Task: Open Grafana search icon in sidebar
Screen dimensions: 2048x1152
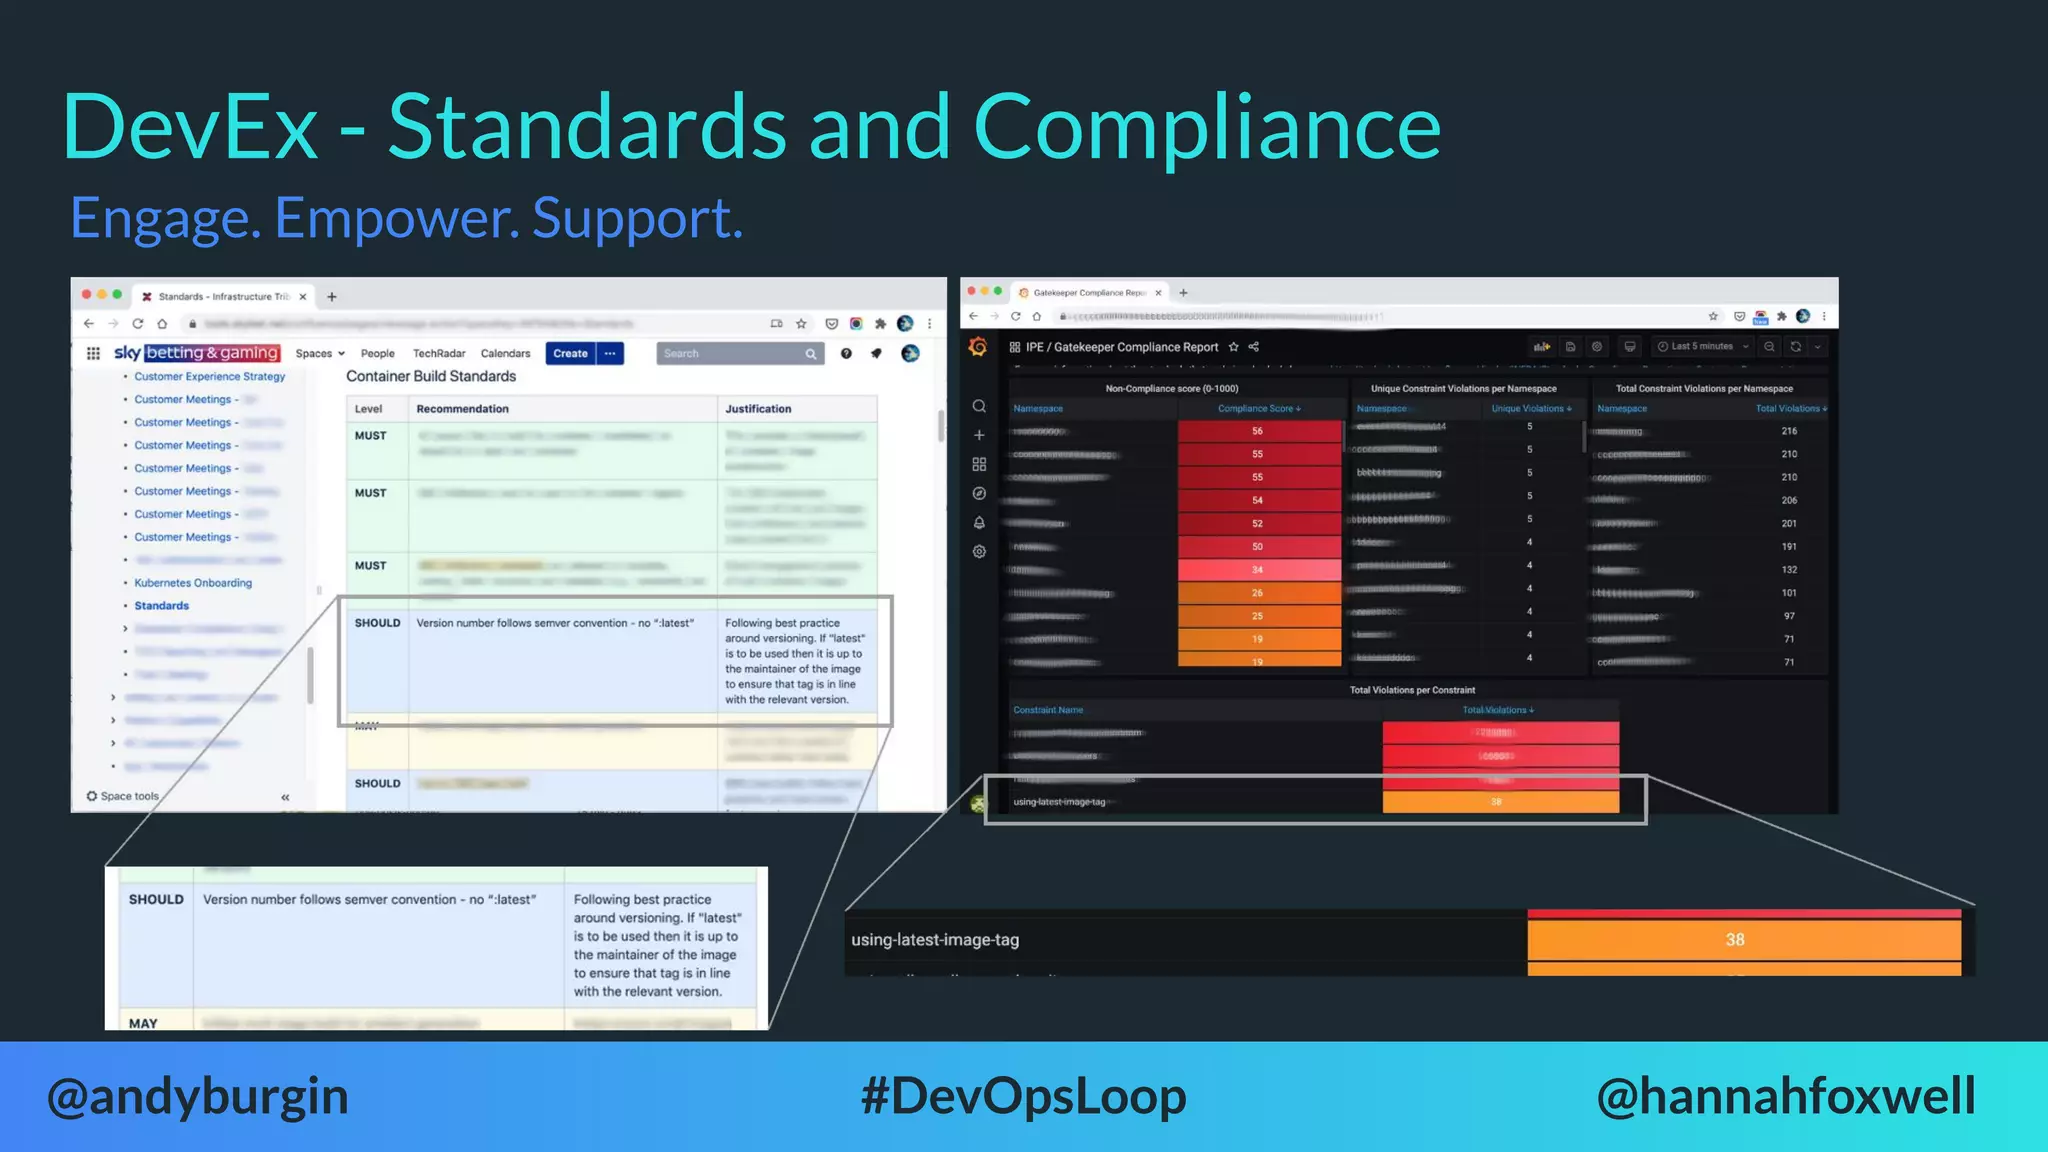Action: pos(979,406)
